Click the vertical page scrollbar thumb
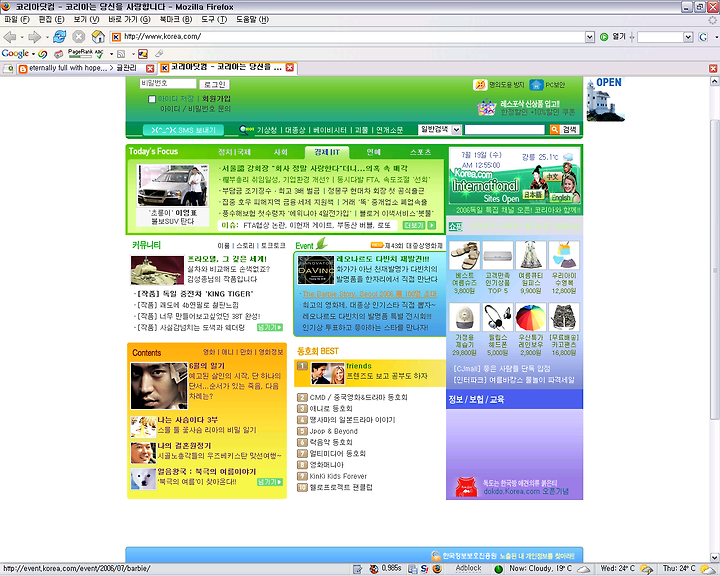720x576 pixels. (714, 269)
